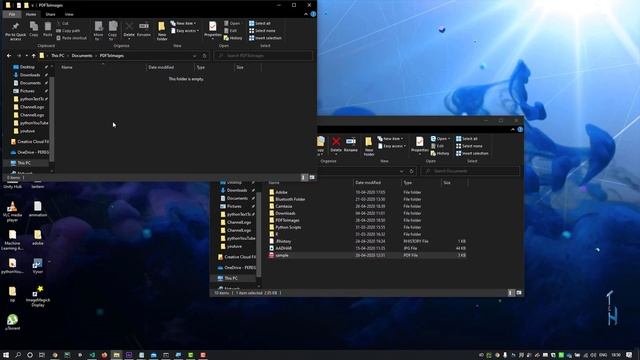Open Task View on the taskbar

pyautogui.click(x=42, y=355)
